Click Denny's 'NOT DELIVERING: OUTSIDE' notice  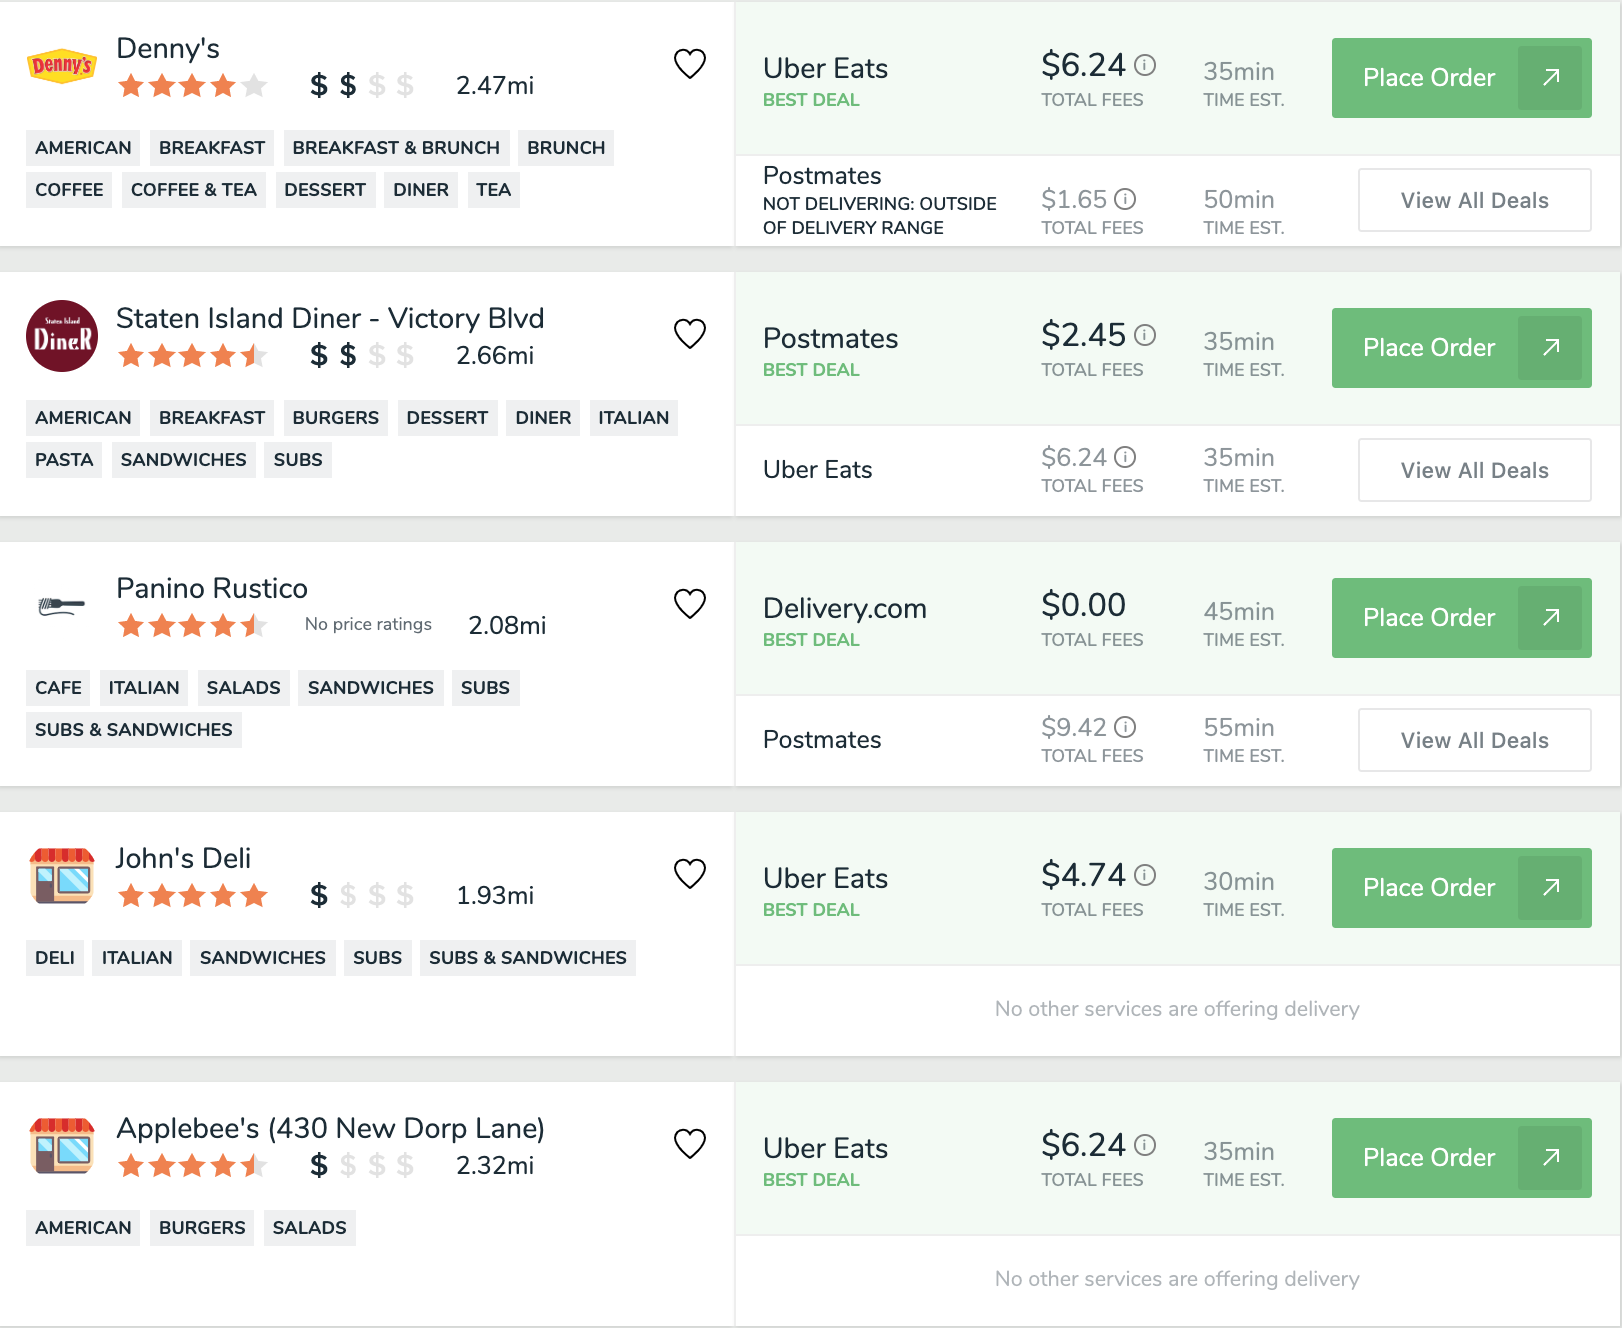click(880, 216)
